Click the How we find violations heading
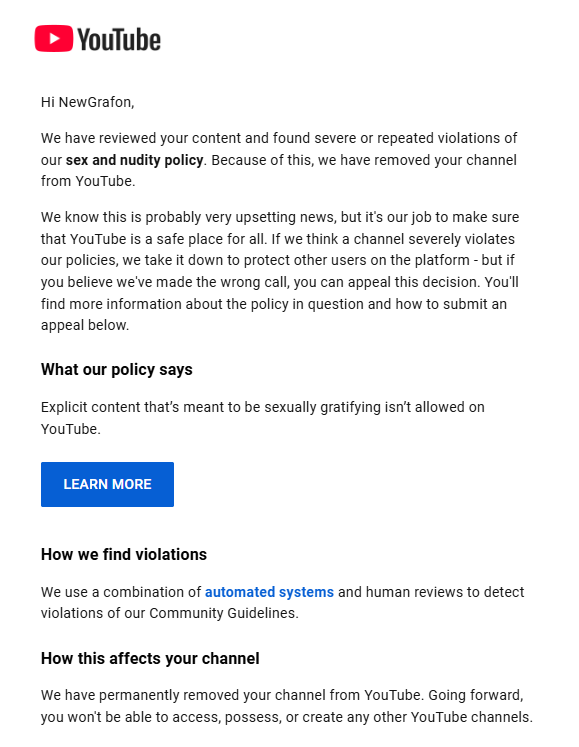Viewport: 579px width, 747px height. tap(124, 555)
